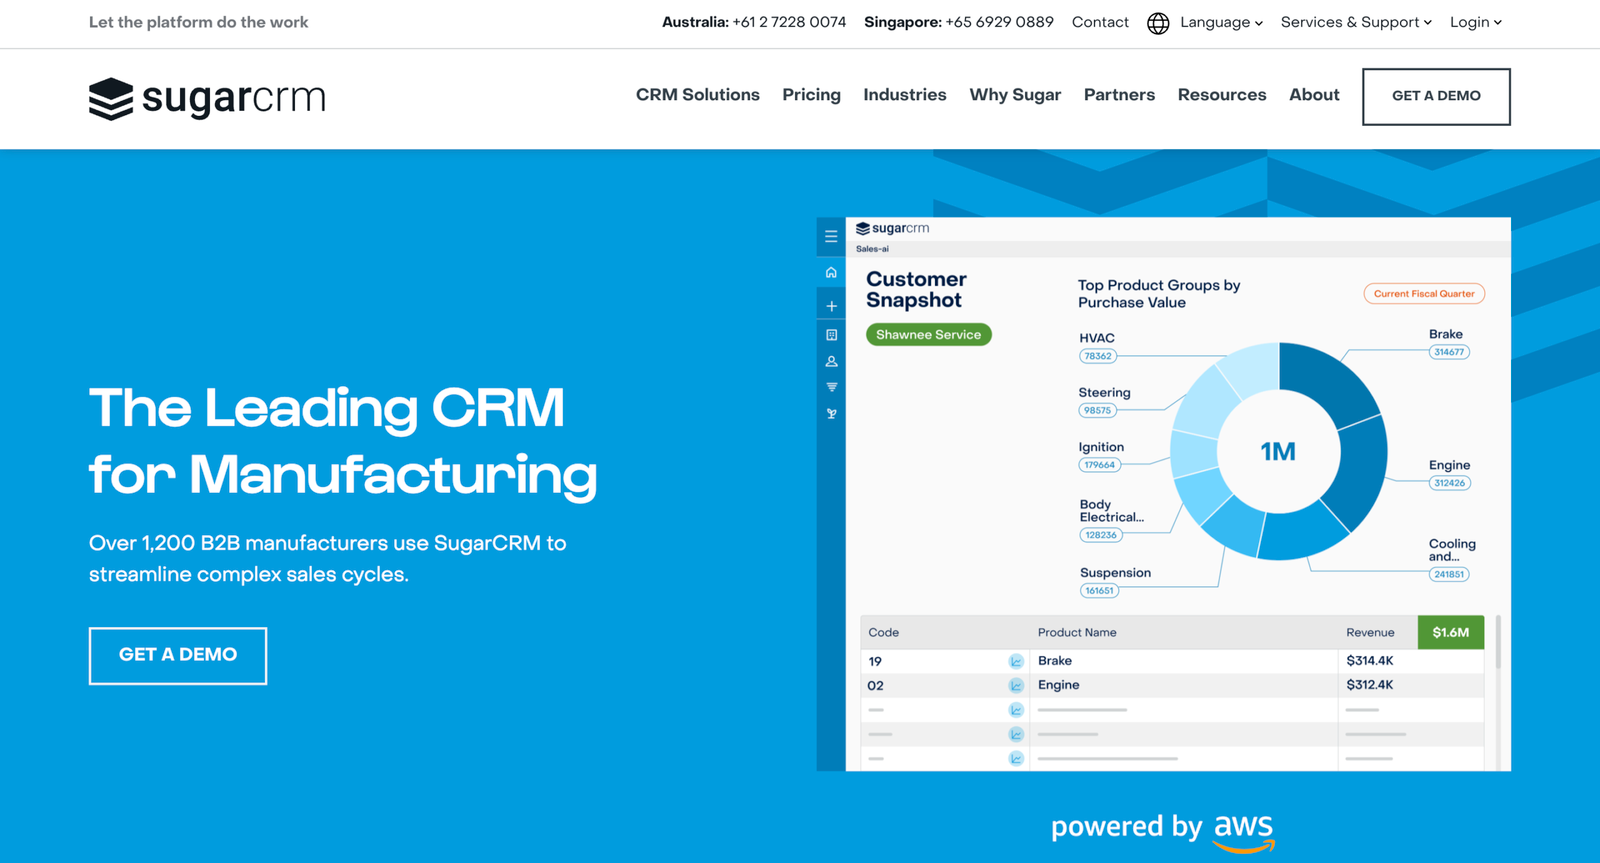This screenshot has width=1600, height=863.
Task: Click The Leading CRM for Manufacturing headline
Action: pyautogui.click(x=343, y=441)
